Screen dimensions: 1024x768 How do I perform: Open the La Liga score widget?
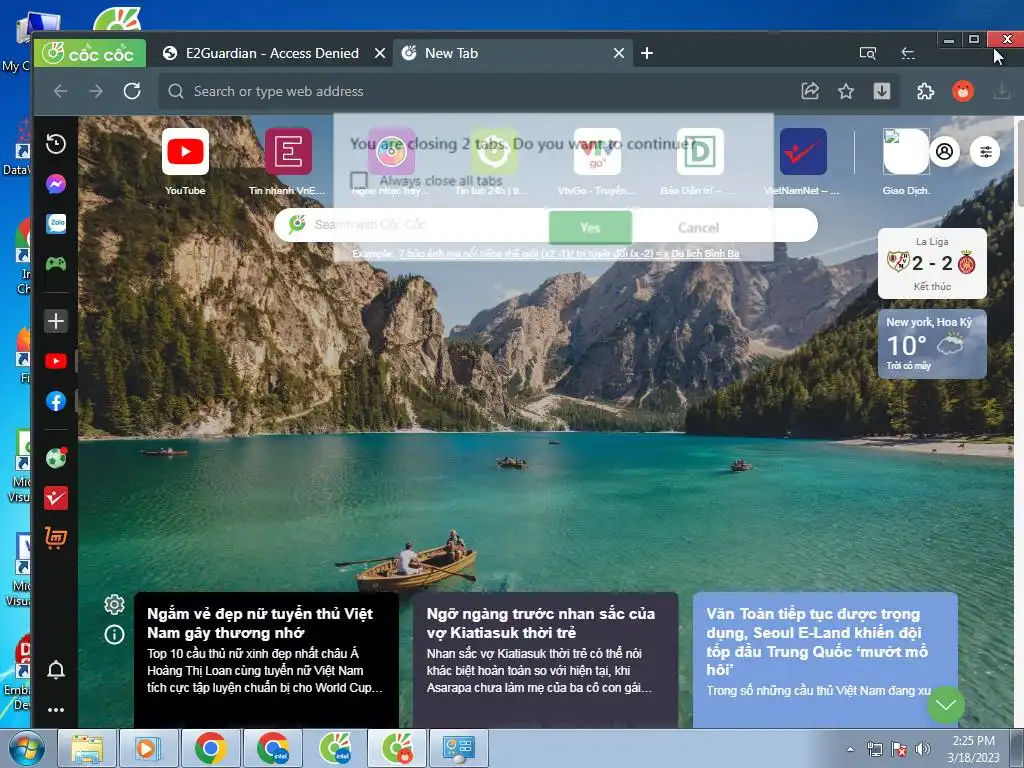click(x=932, y=263)
